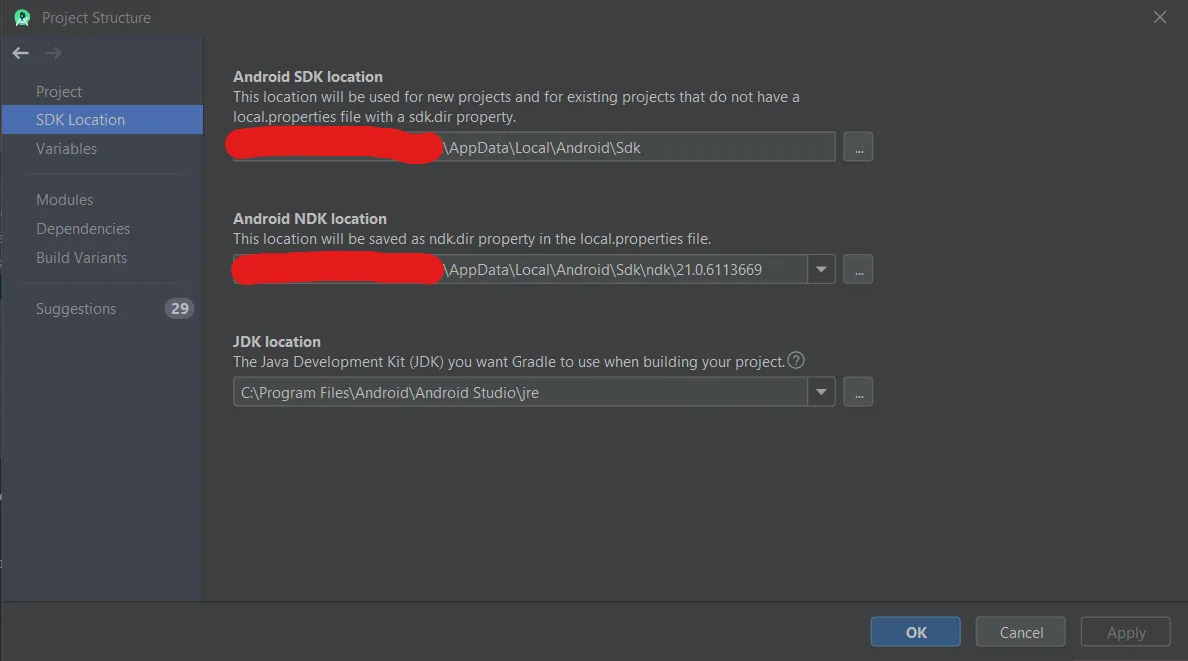Click the Cancel button
This screenshot has height=661, width=1188.
click(1021, 632)
